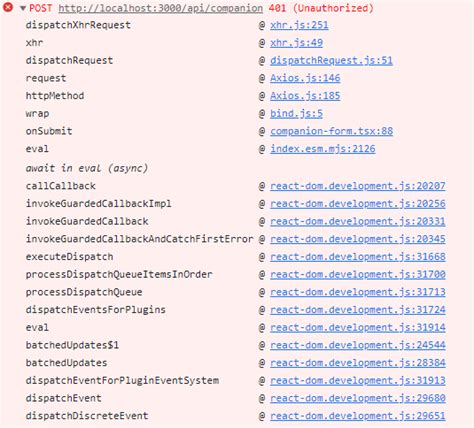Open react-dom.development.js:29680 dispatchEvent link
This screenshot has width=474, height=428.
[x=358, y=398]
